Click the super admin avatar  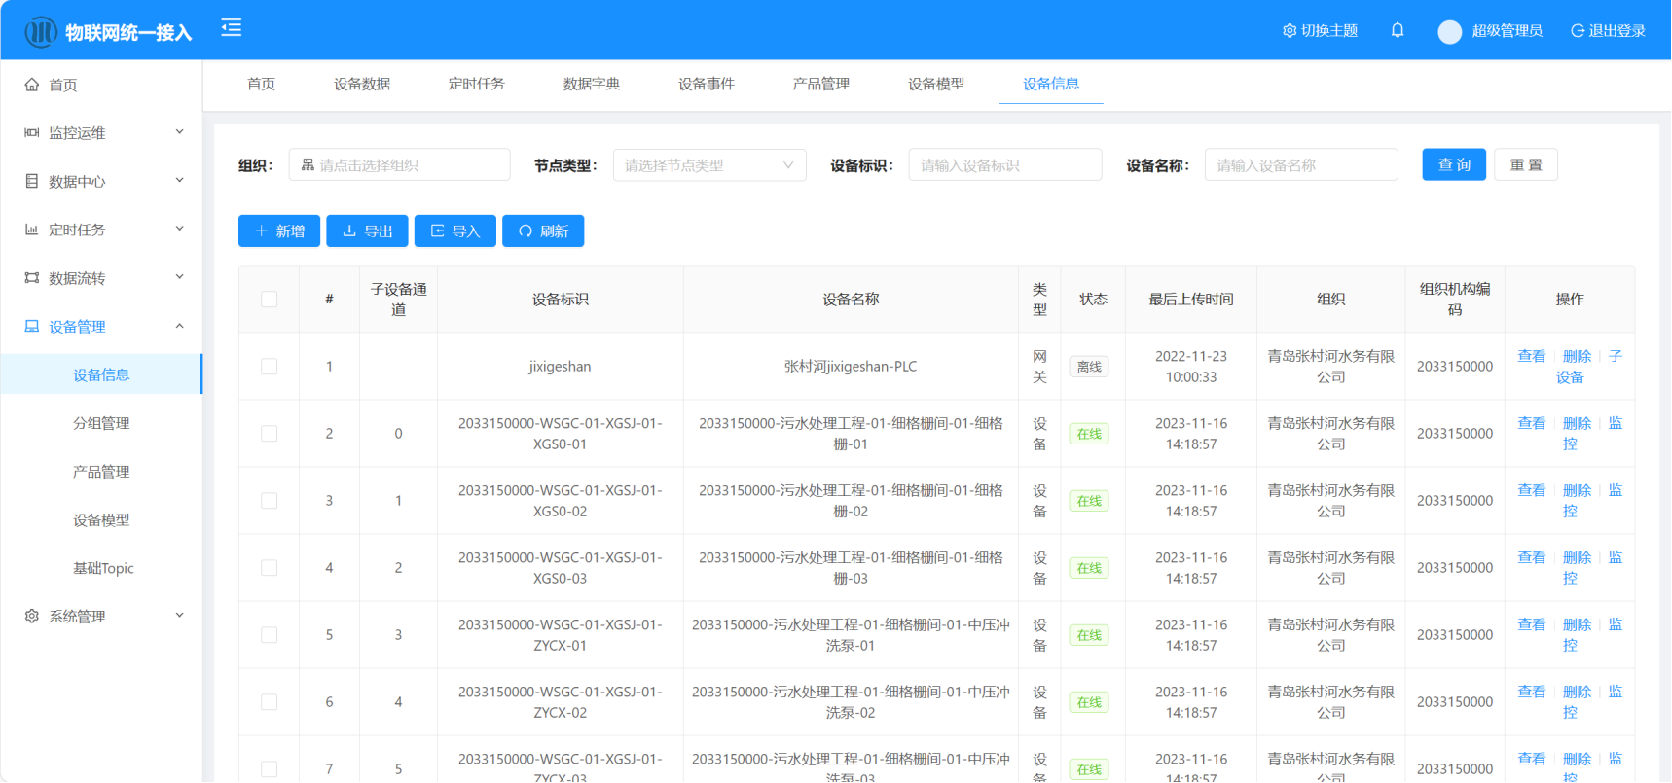[1449, 32]
